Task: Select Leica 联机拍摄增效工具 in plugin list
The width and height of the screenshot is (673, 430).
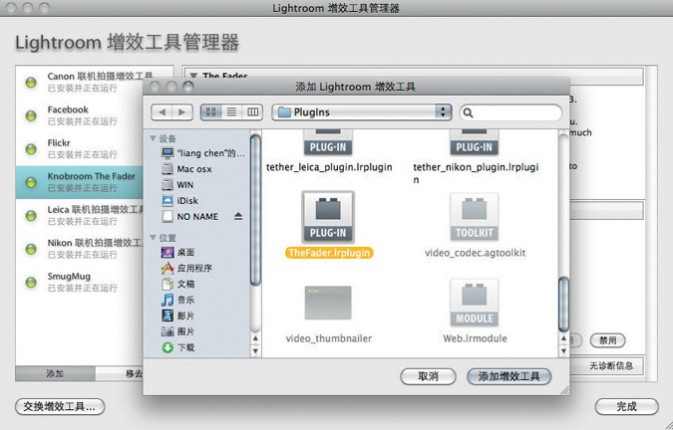Action: point(79,215)
